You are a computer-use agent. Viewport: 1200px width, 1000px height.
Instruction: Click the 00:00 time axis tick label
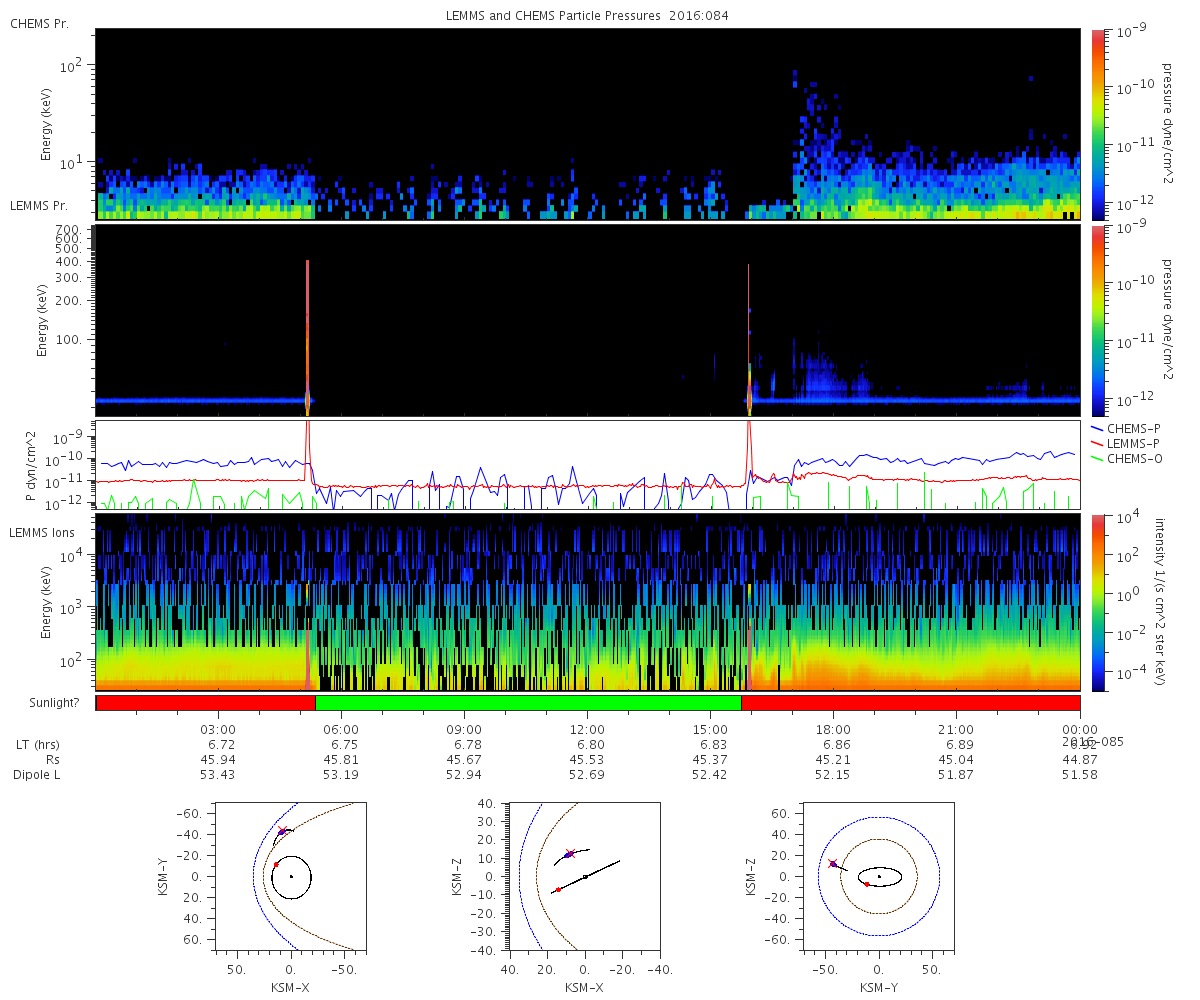1080,730
